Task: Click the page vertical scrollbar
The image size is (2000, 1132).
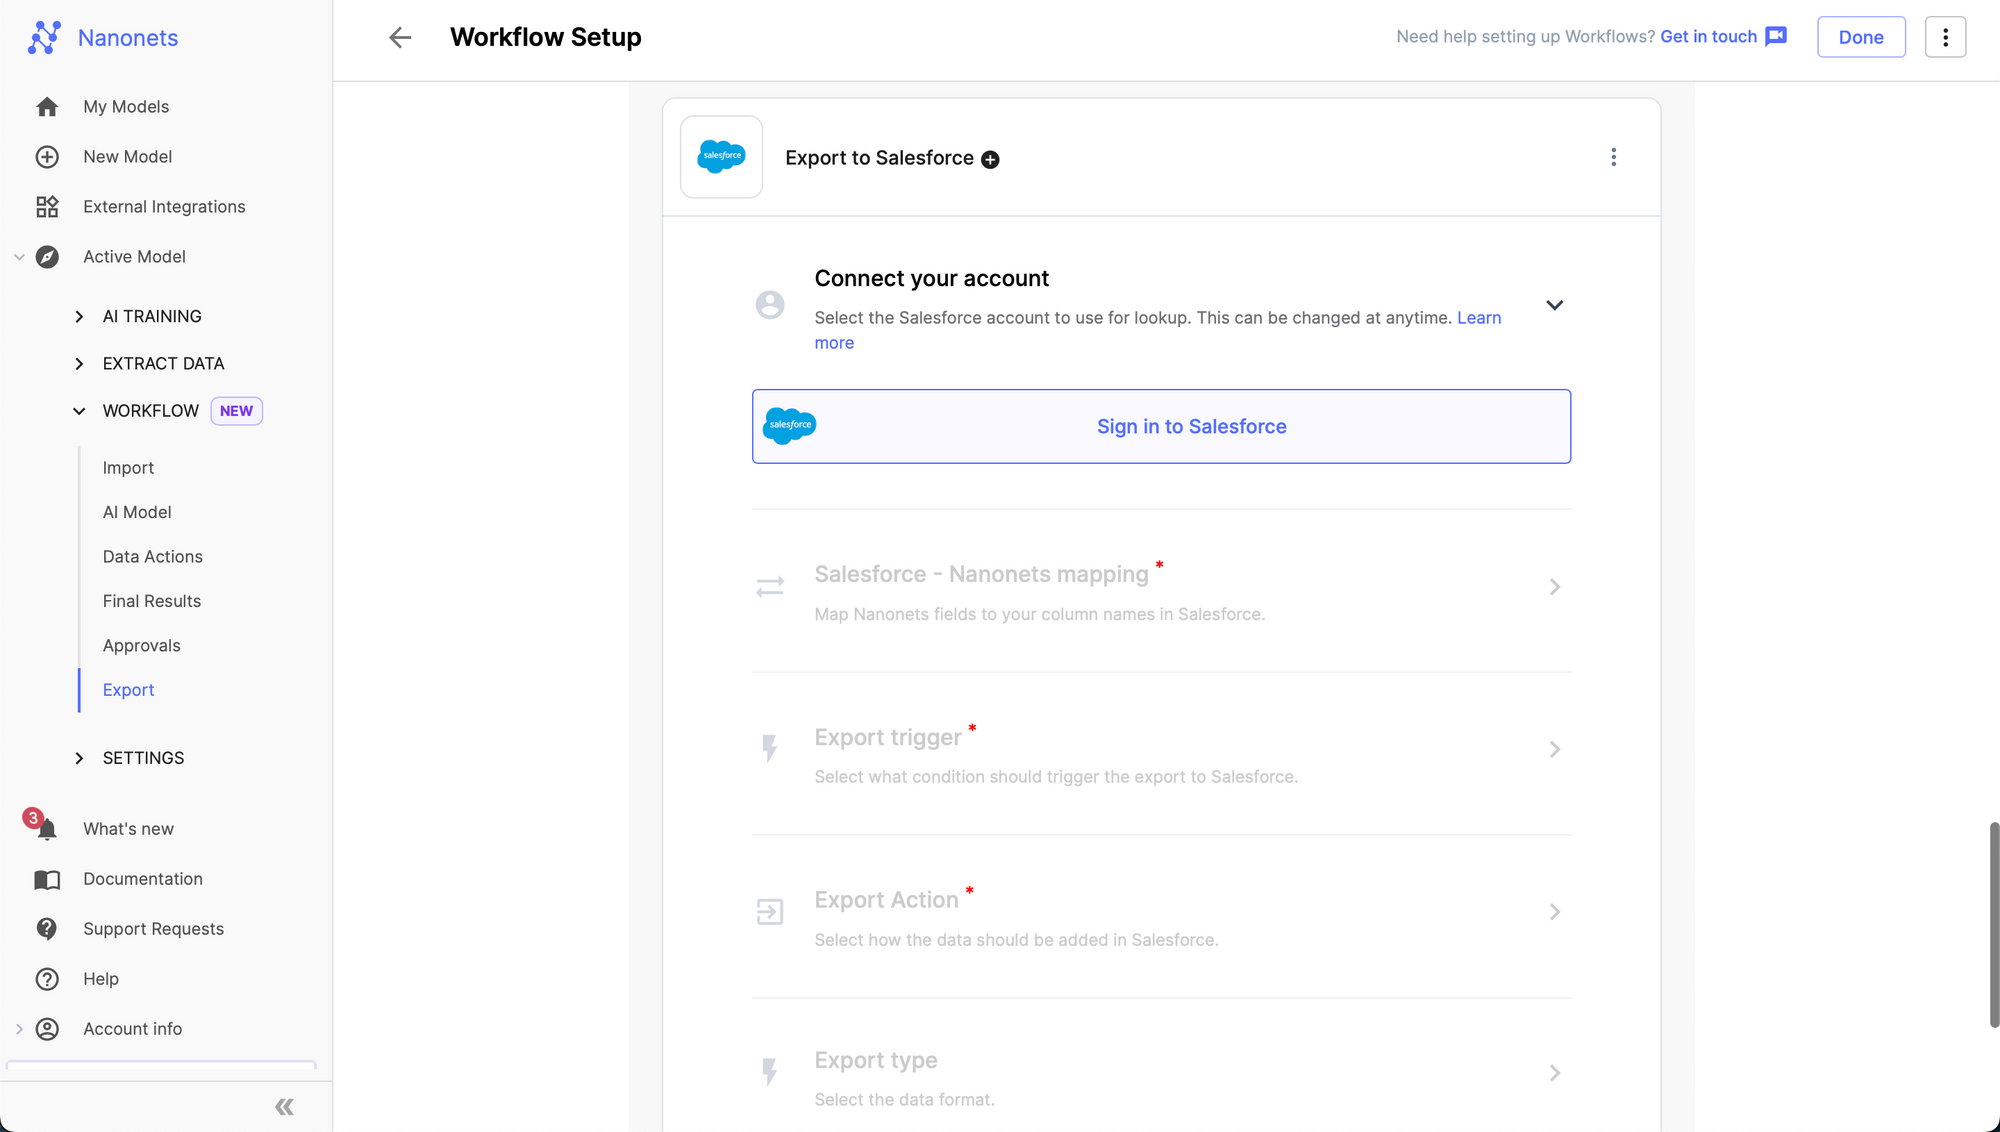Action: pos(1993,924)
